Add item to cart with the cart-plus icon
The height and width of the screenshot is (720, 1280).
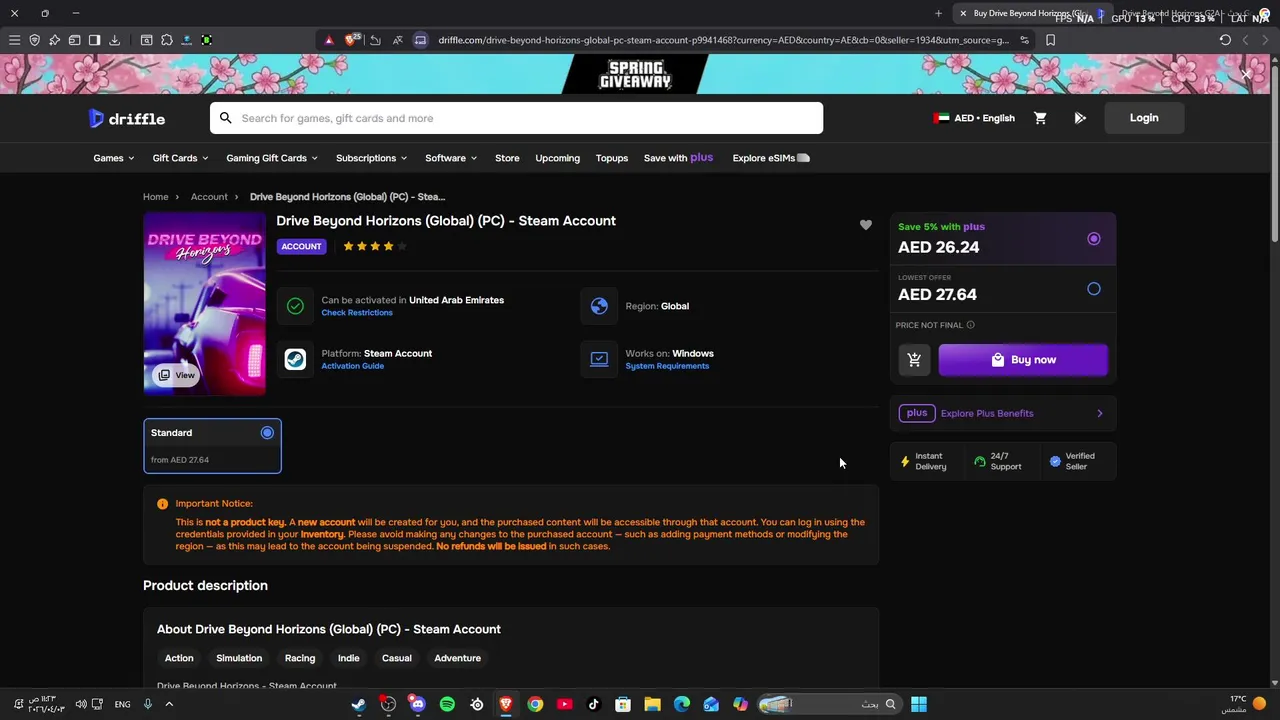point(914,360)
